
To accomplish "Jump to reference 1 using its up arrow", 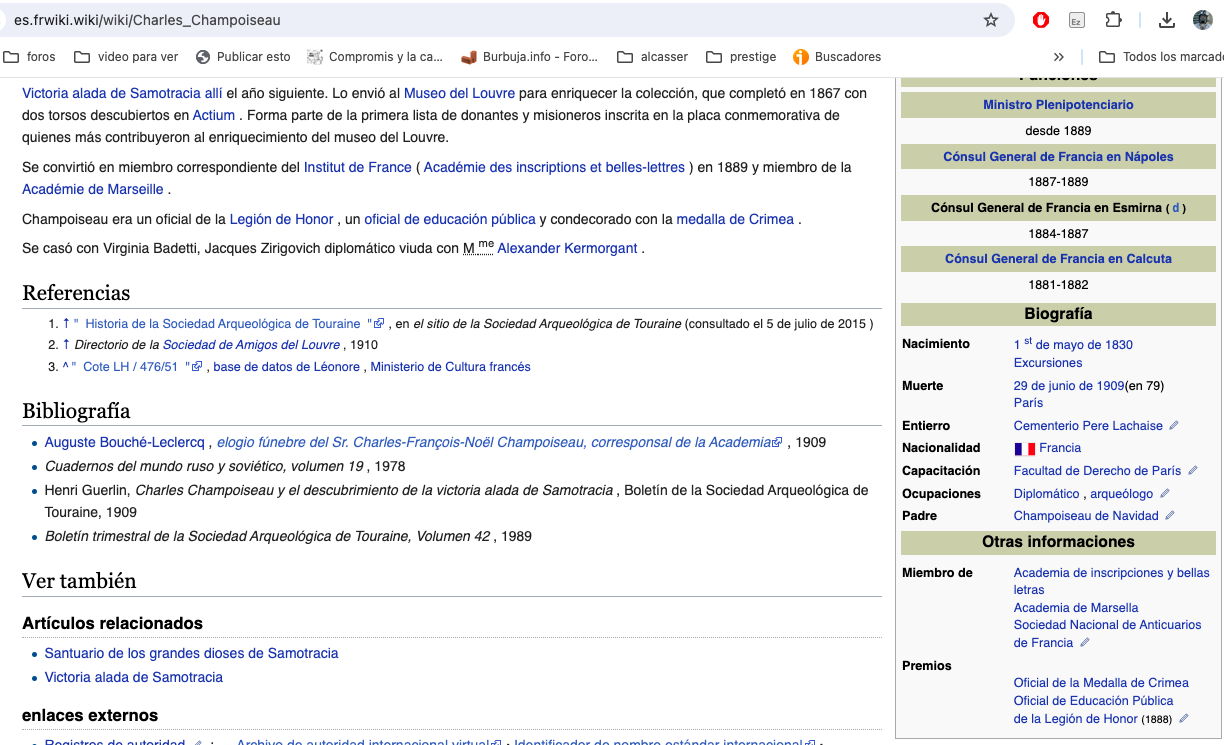I will click(x=66, y=324).
